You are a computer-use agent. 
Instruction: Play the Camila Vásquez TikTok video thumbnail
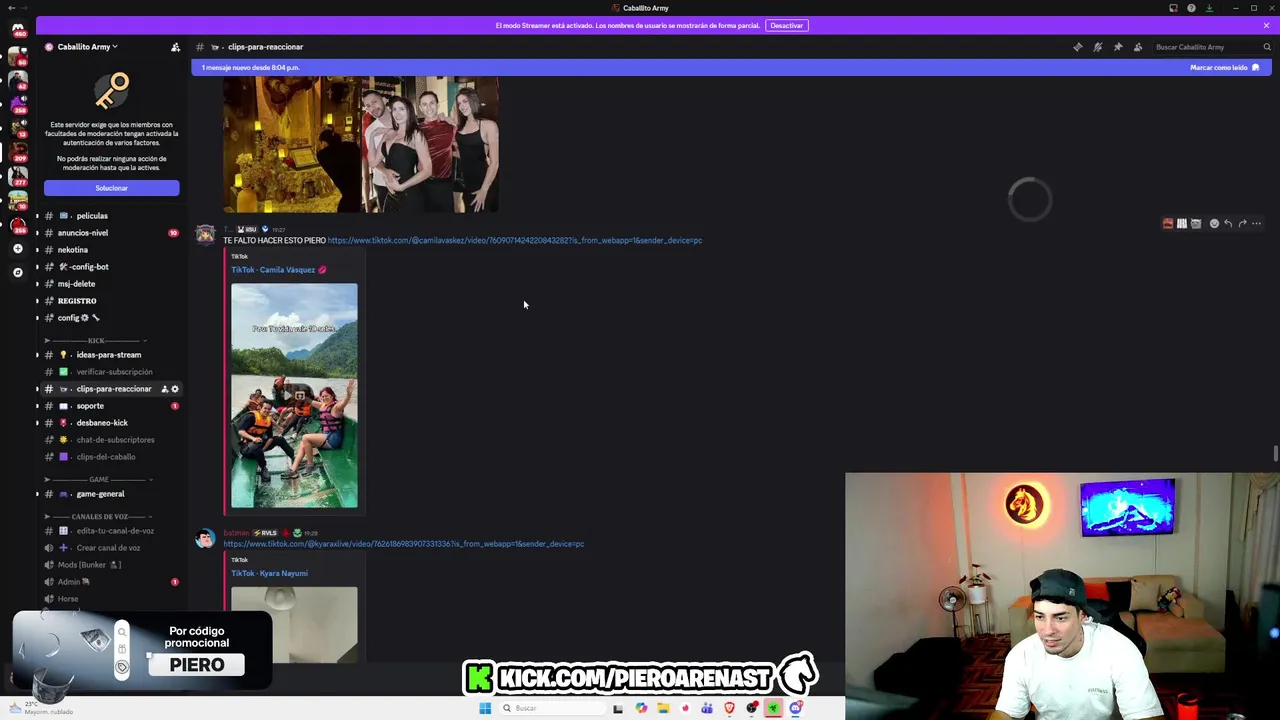[x=294, y=396]
